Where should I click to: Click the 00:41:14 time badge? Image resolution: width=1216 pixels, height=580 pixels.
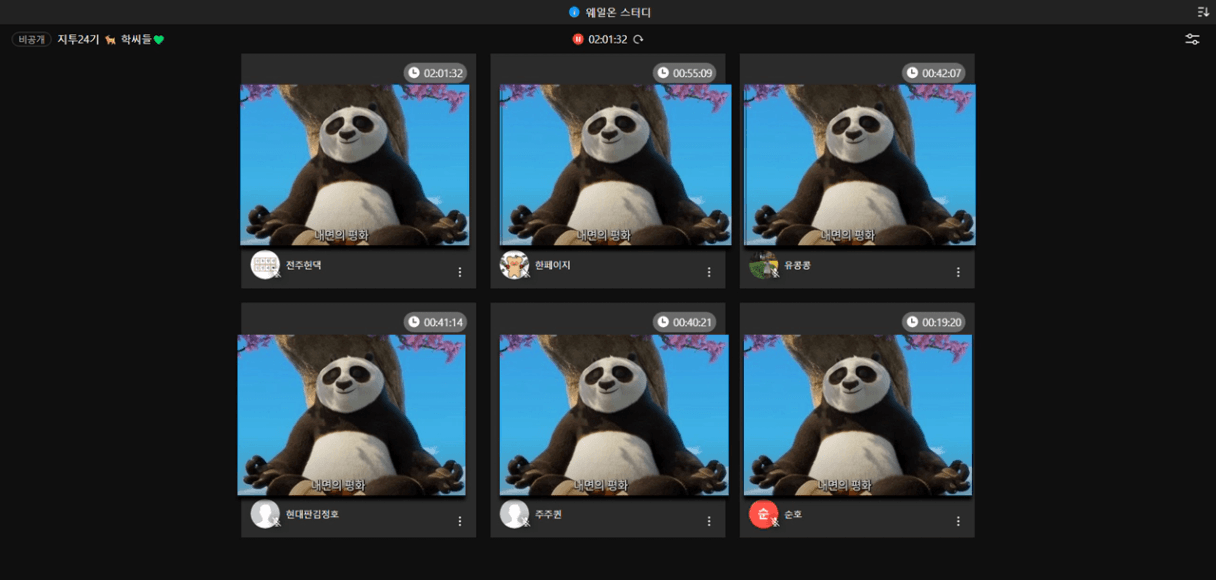point(435,322)
